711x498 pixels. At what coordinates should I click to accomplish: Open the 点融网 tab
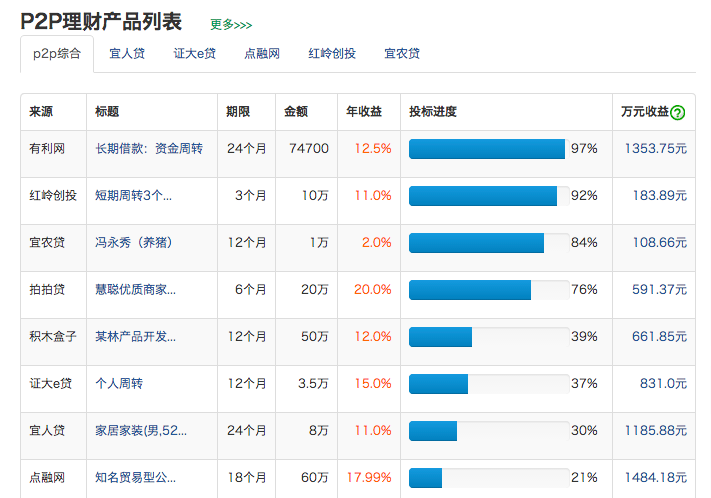(262, 54)
